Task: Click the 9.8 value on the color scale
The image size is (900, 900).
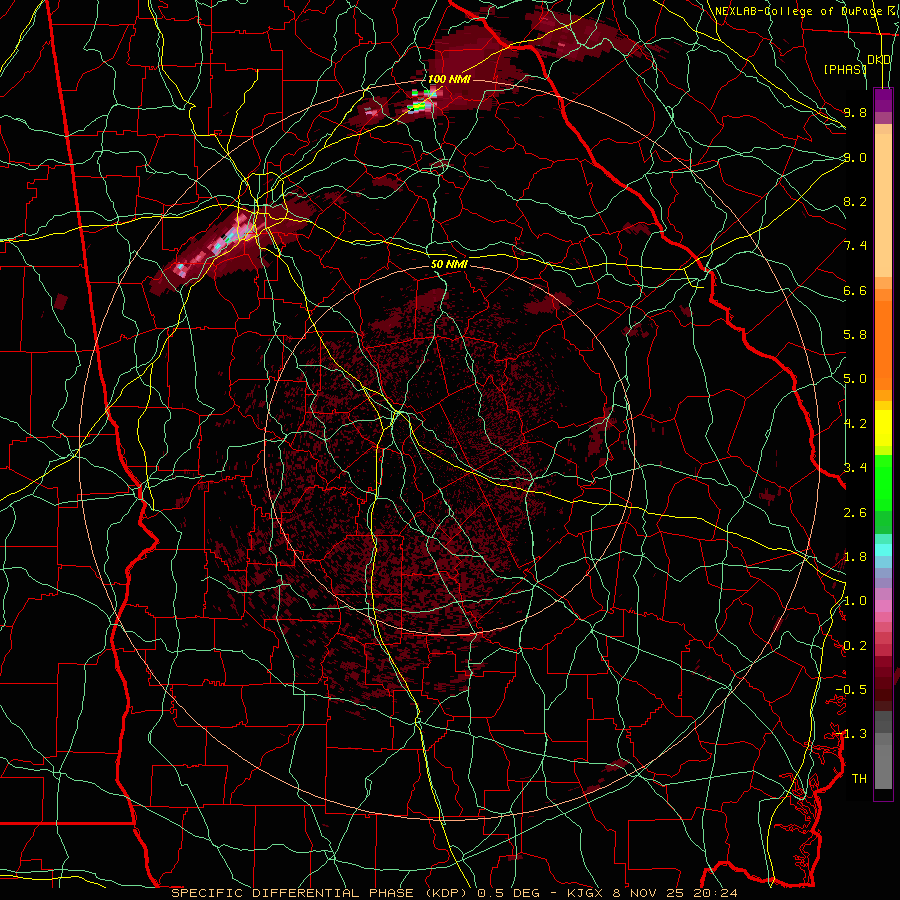Action: coord(855,112)
